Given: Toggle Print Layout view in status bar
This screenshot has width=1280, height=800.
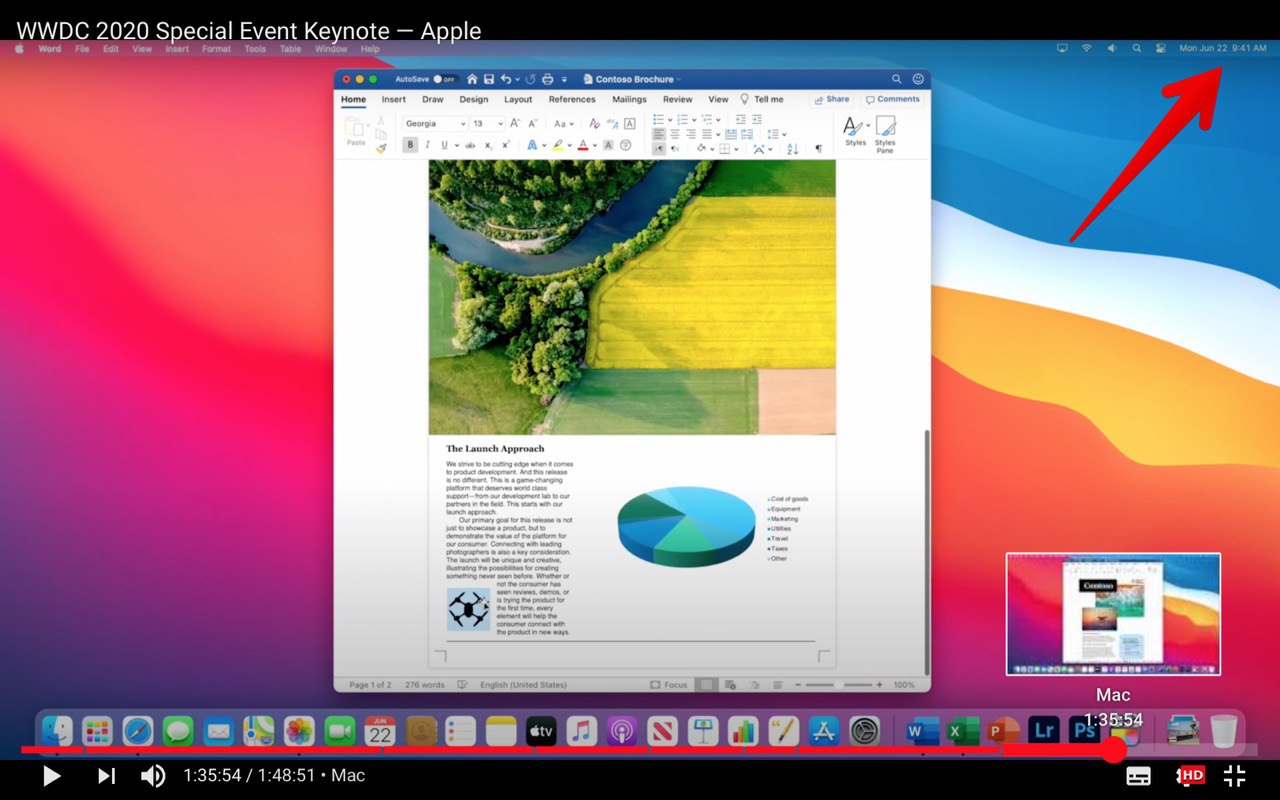Looking at the screenshot, I should click(x=706, y=685).
